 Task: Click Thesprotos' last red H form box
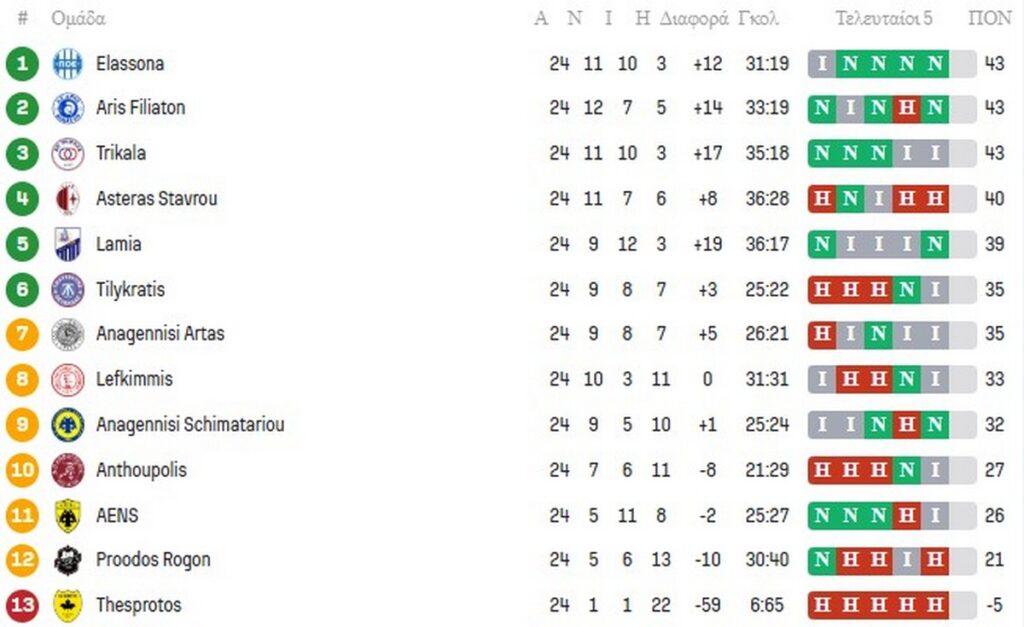coord(935,605)
